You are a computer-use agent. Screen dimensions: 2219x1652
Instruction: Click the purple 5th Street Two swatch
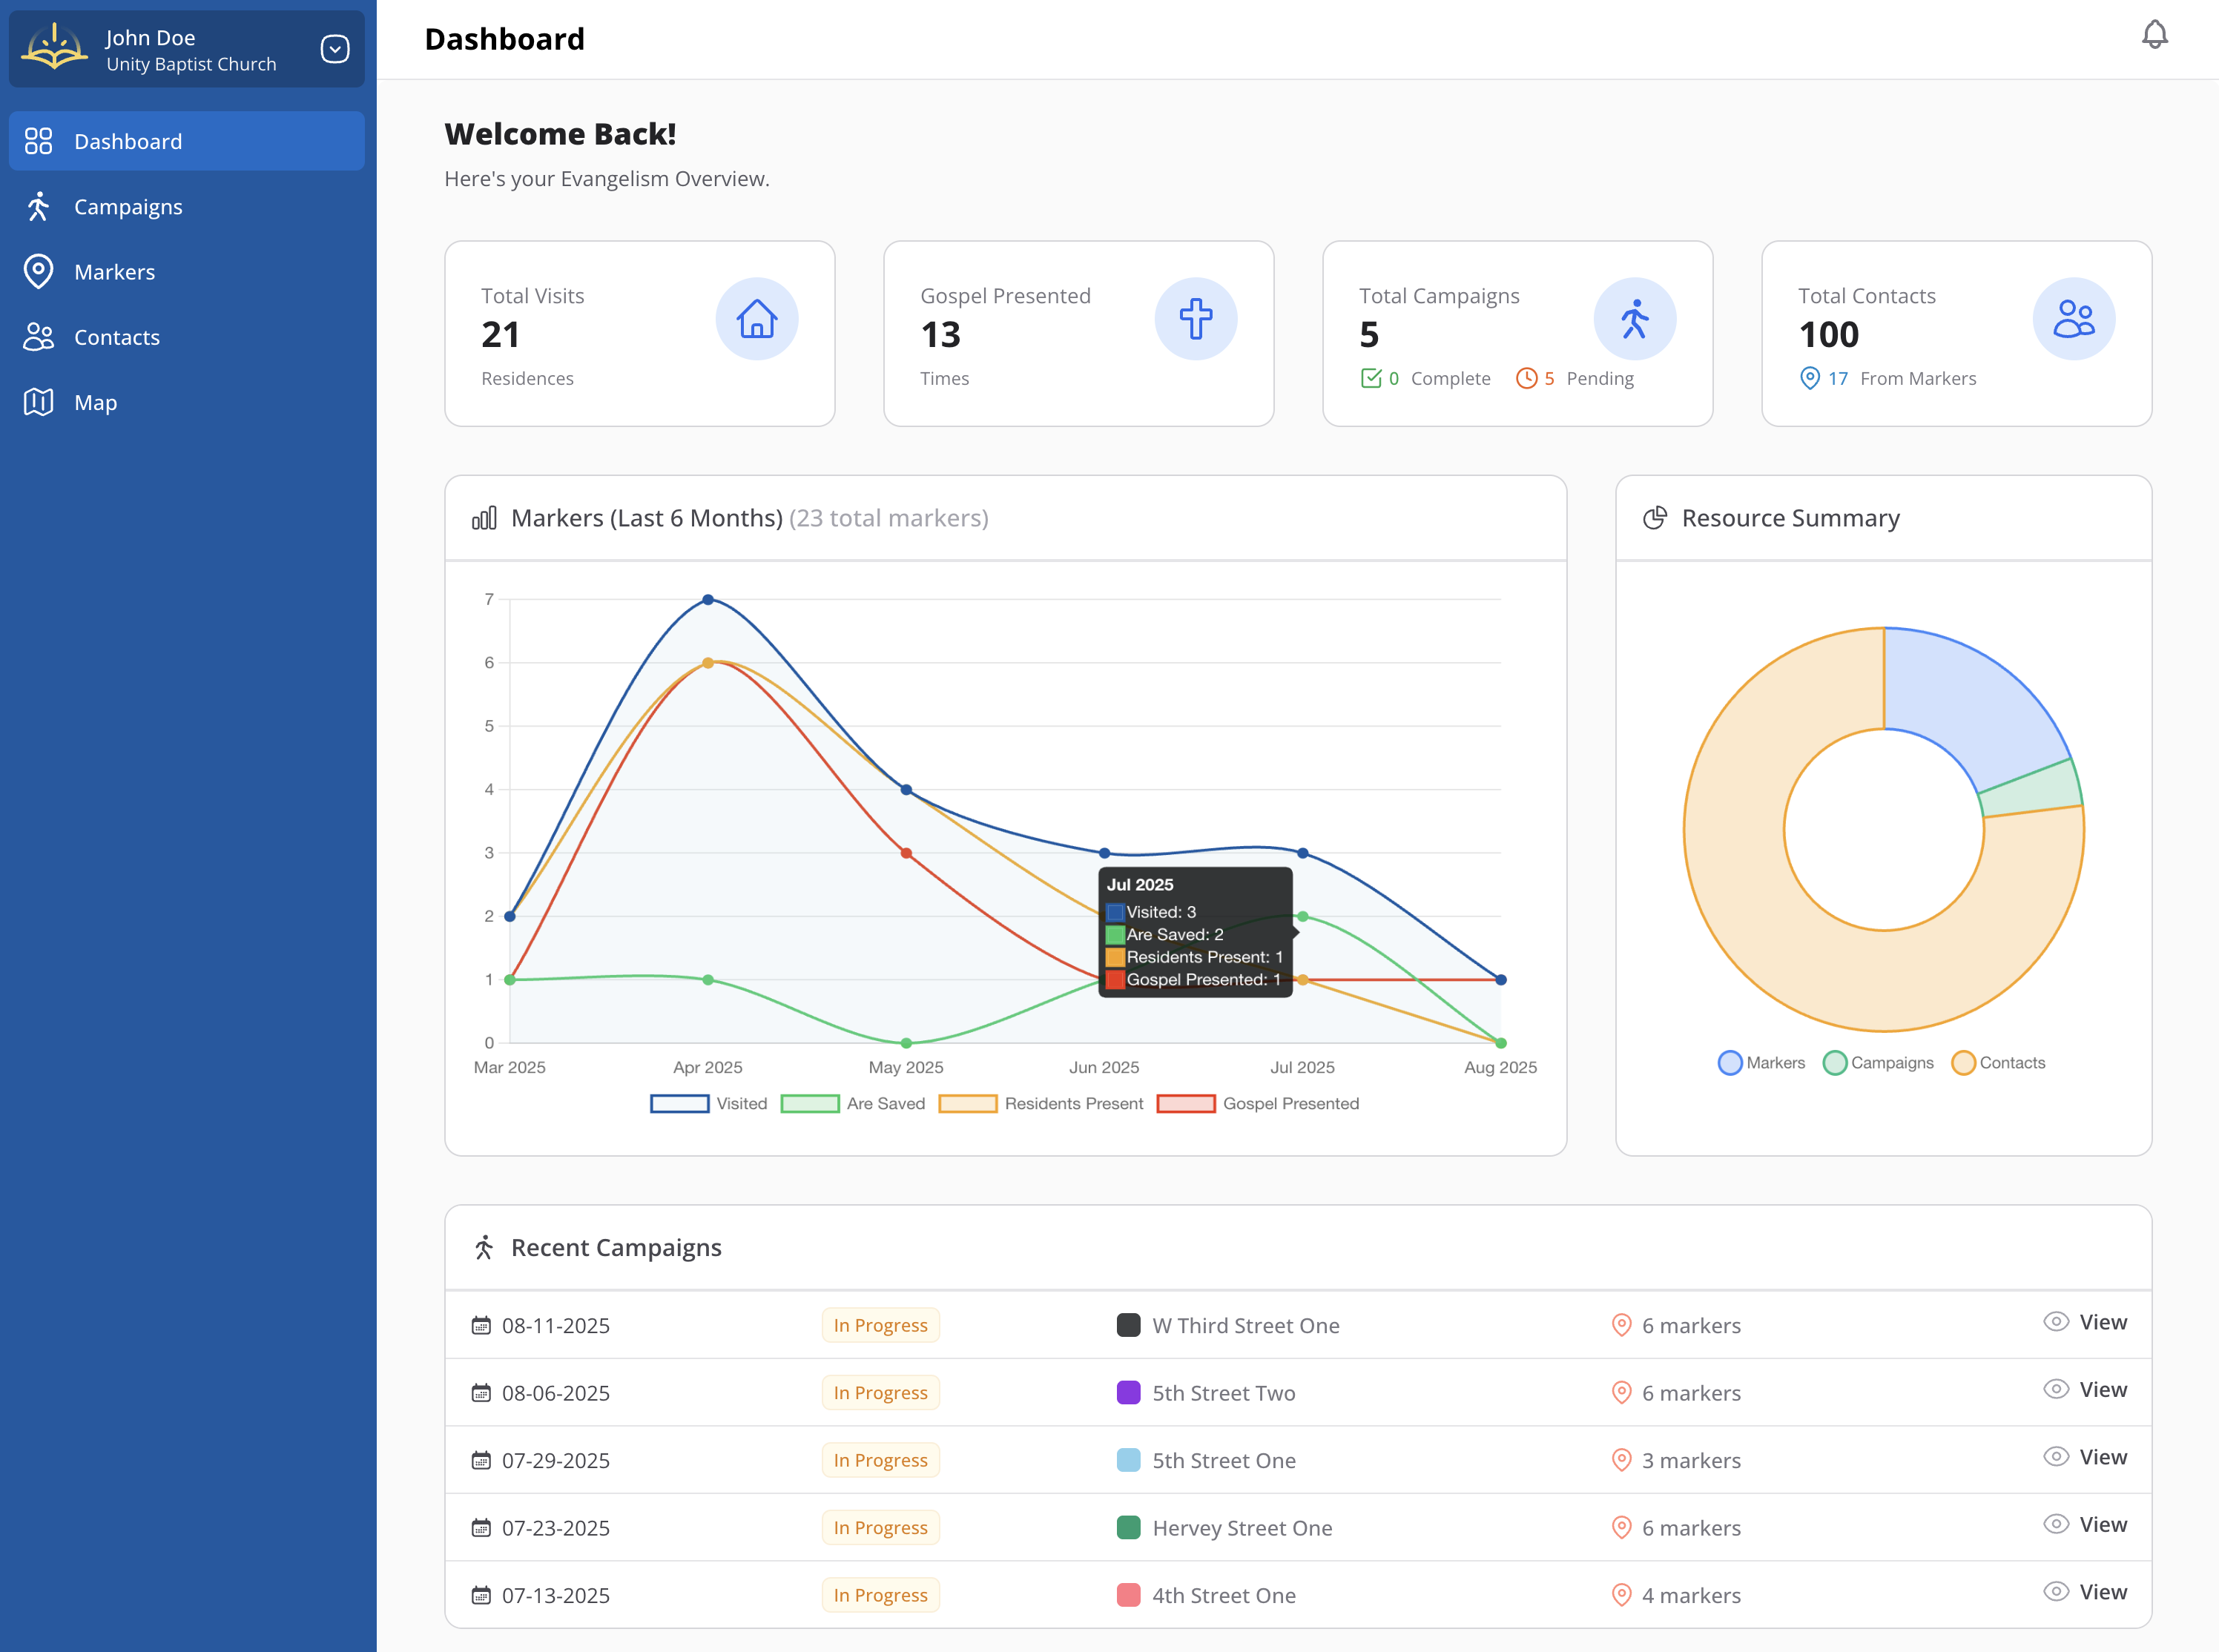(1128, 1393)
